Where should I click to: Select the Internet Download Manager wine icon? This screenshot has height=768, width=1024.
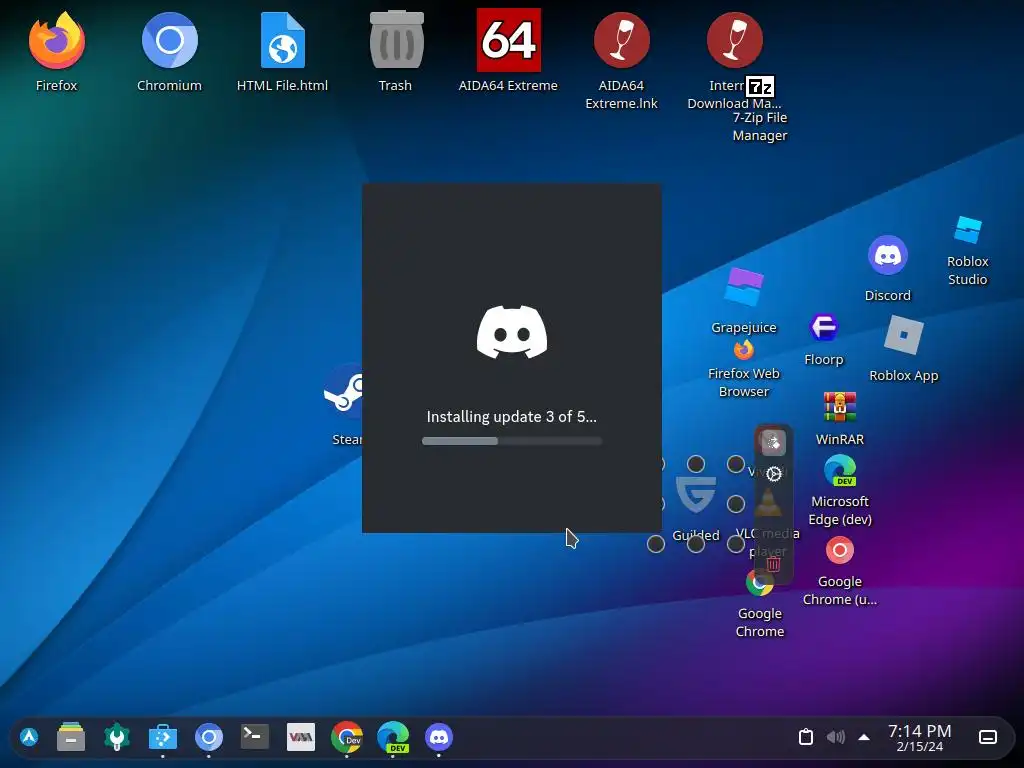click(x=735, y=40)
